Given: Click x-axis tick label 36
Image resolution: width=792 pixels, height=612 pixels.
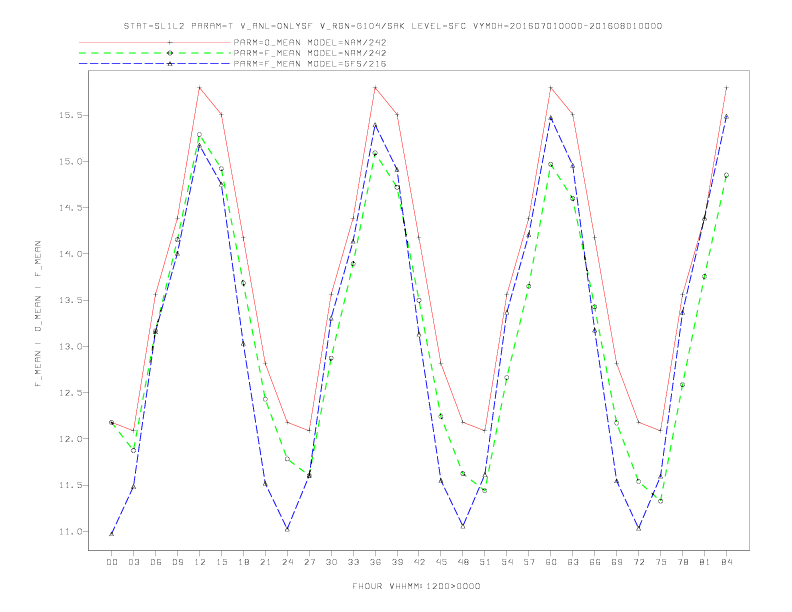Looking at the screenshot, I should click(x=375, y=562).
